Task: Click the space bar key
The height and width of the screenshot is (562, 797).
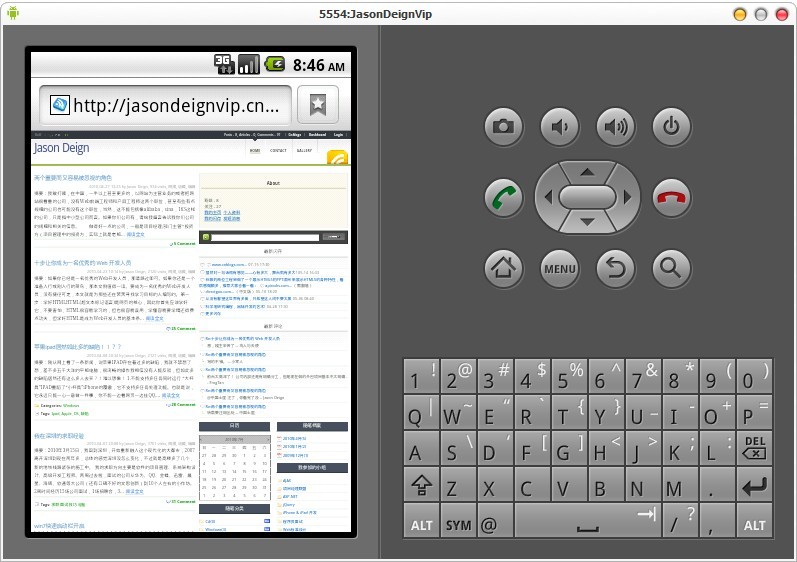Action: click(x=588, y=521)
